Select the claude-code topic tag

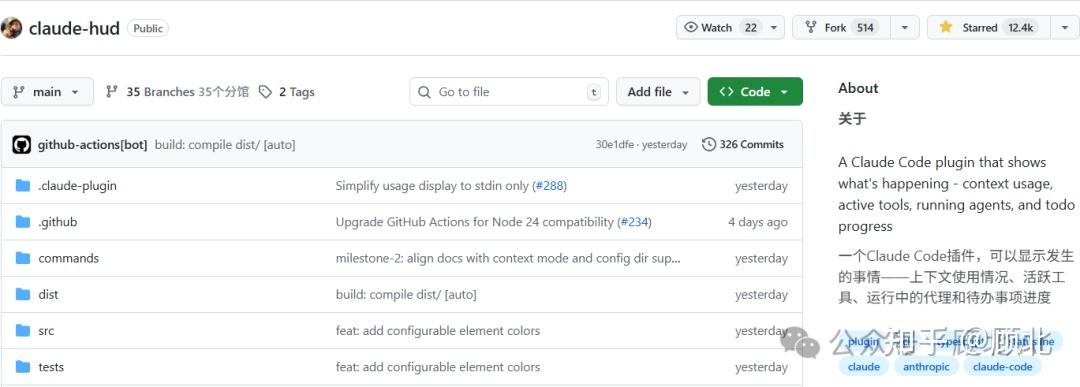(1002, 367)
